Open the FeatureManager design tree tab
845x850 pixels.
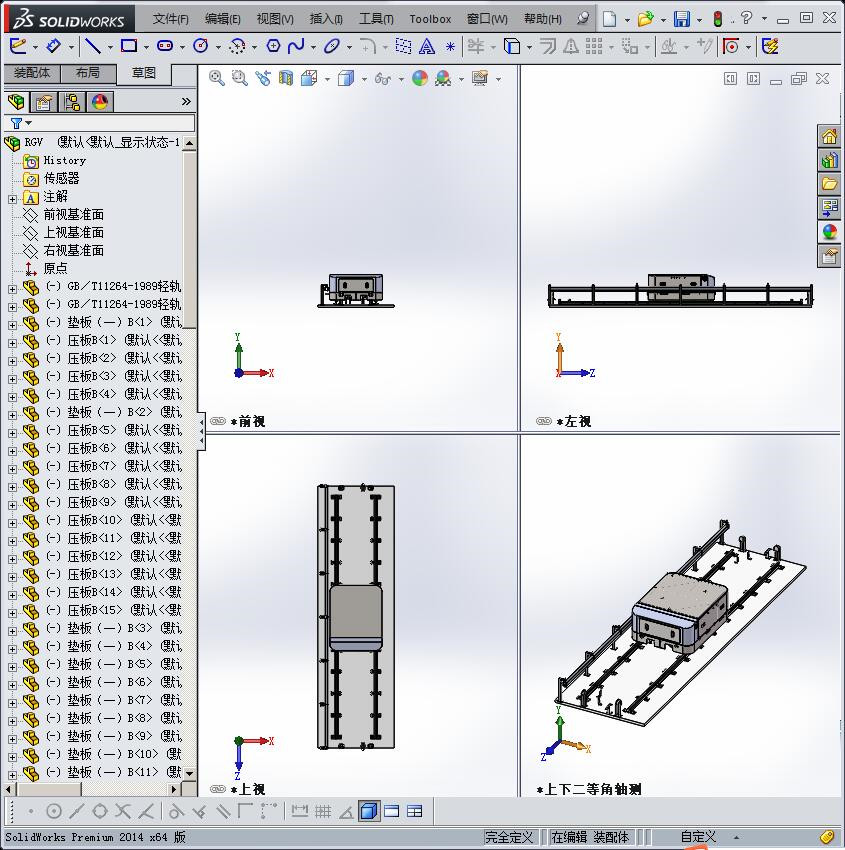point(16,101)
